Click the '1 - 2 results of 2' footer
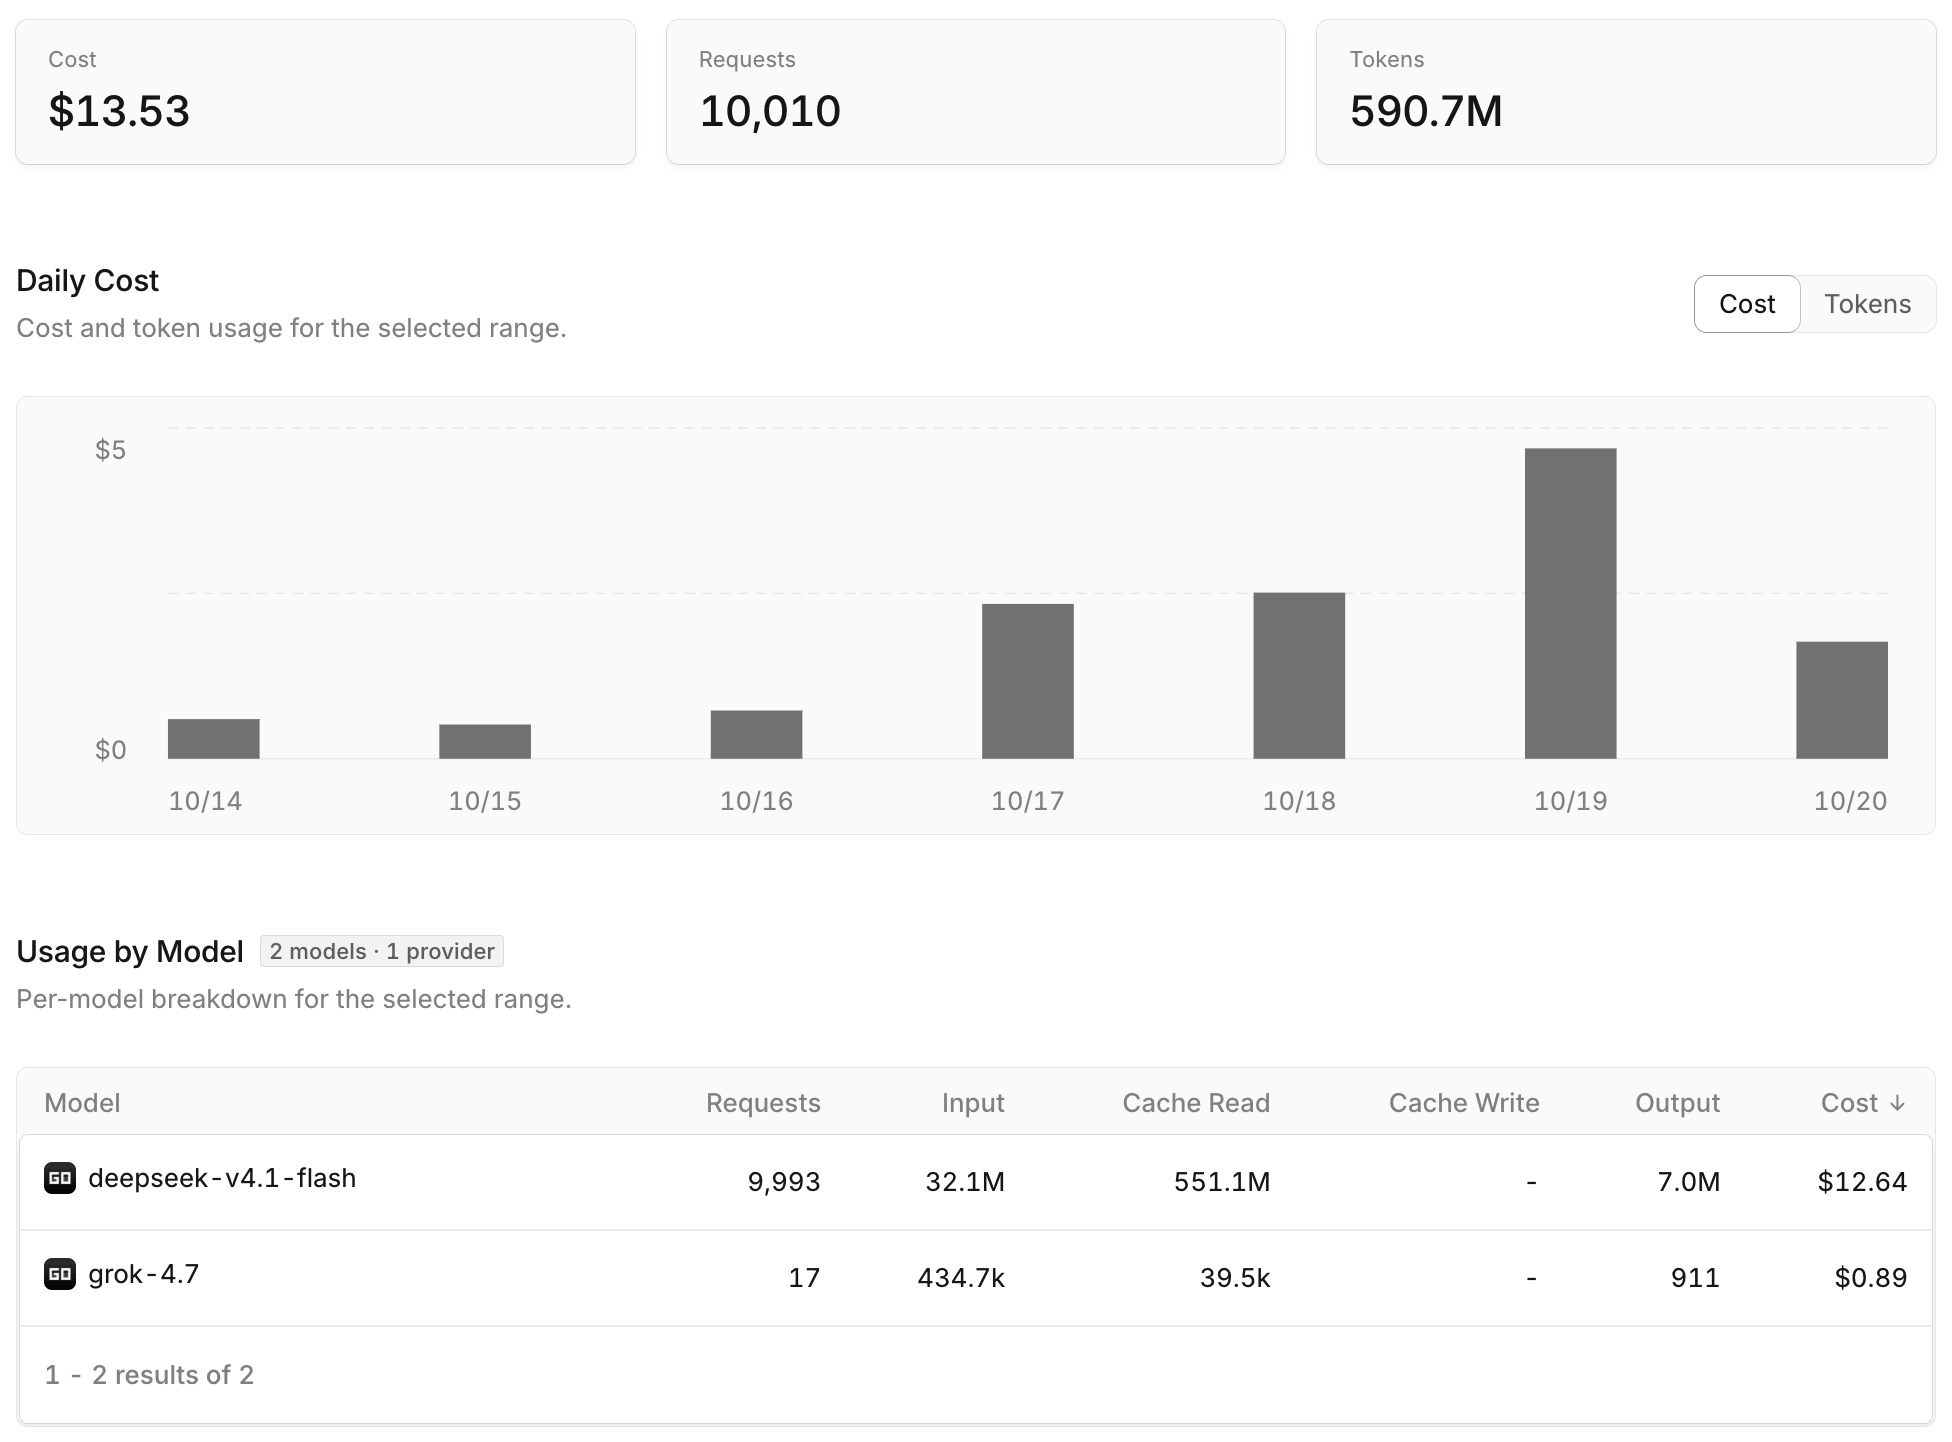 click(x=149, y=1375)
